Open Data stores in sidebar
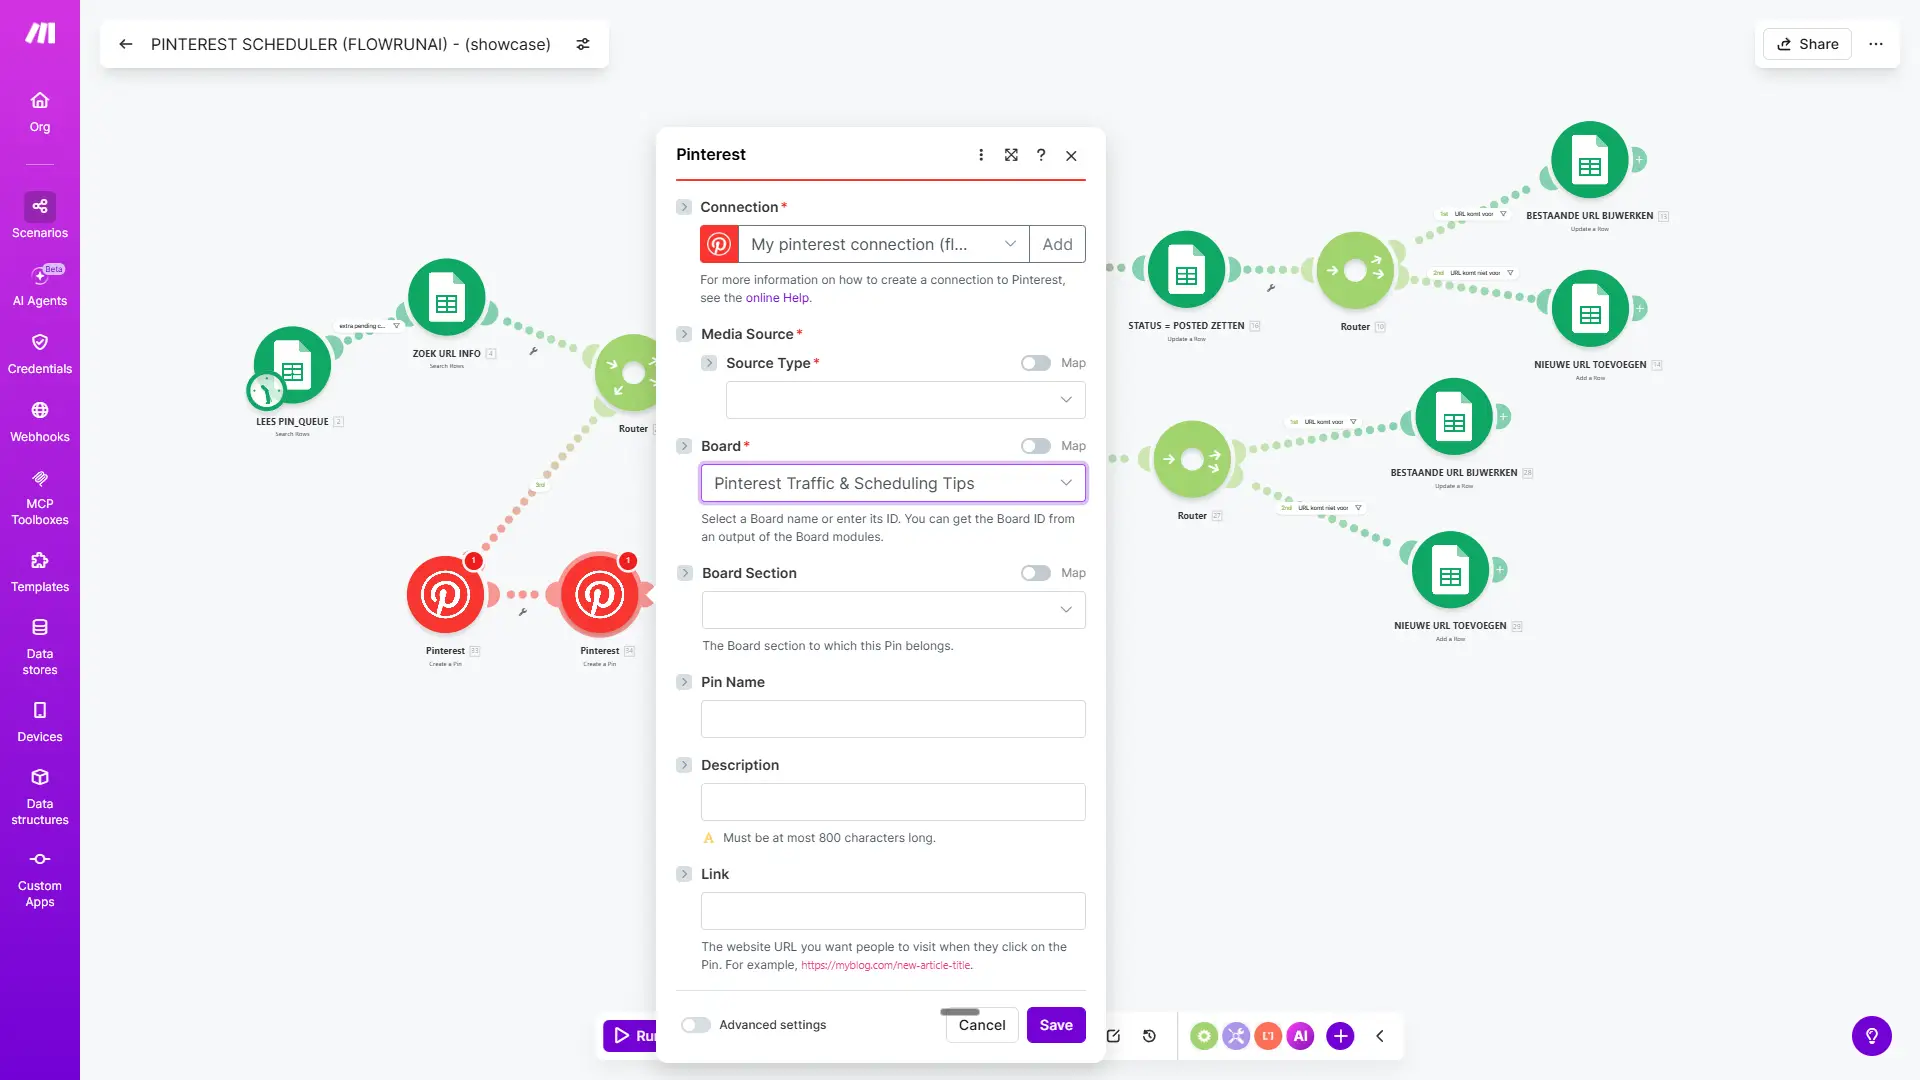The width and height of the screenshot is (1920, 1080). click(40, 646)
